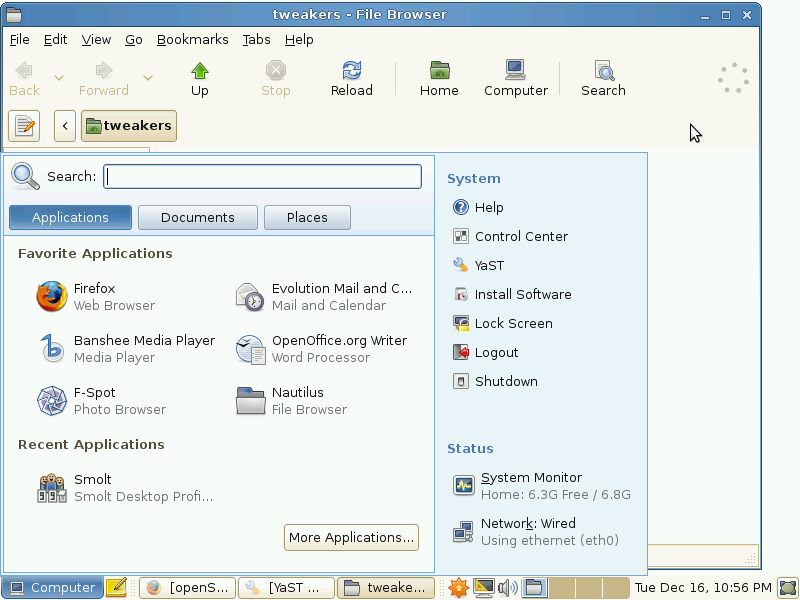
Task: Select the tweakers path button
Action: (129, 126)
